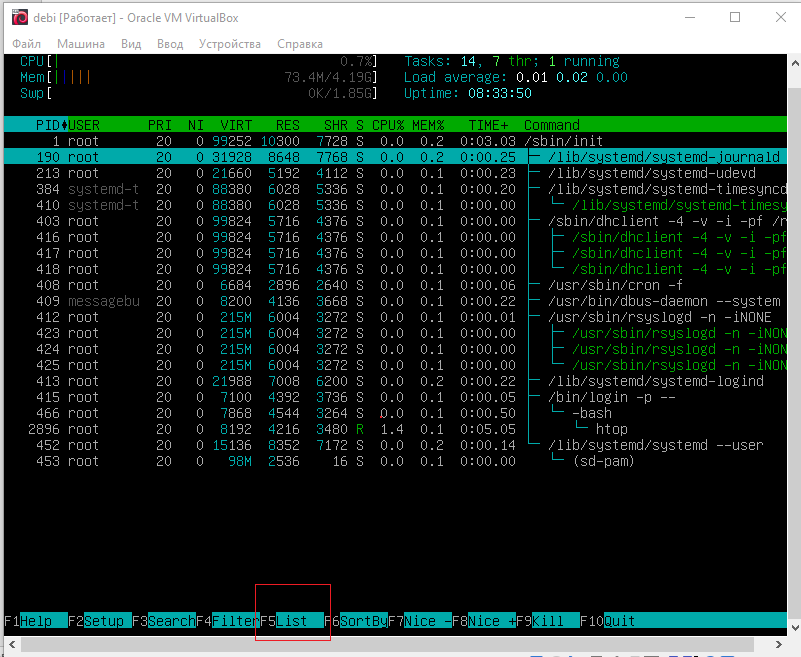Select the (sd-pam) process row

[395, 461]
